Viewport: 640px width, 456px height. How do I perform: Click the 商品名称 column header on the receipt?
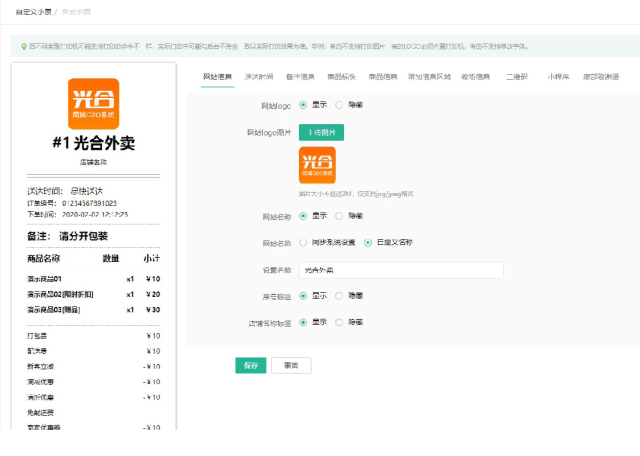pyautogui.click(x=44, y=258)
